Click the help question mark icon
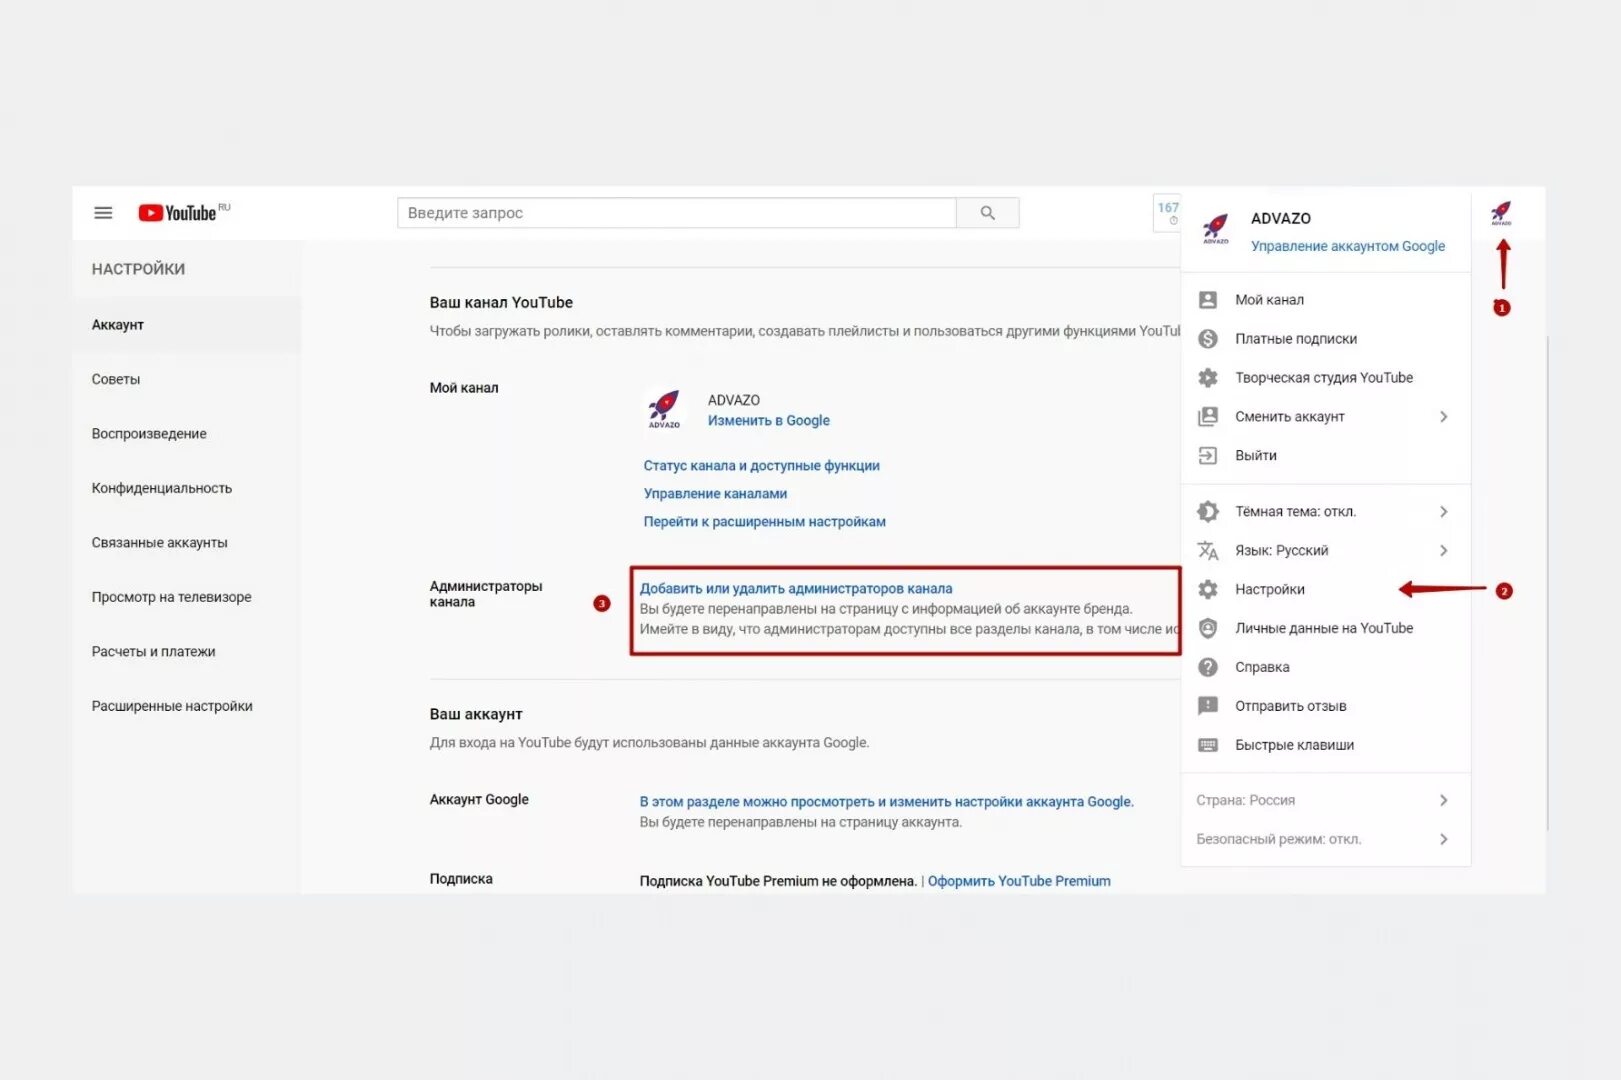1621x1080 pixels. pos(1208,668)
